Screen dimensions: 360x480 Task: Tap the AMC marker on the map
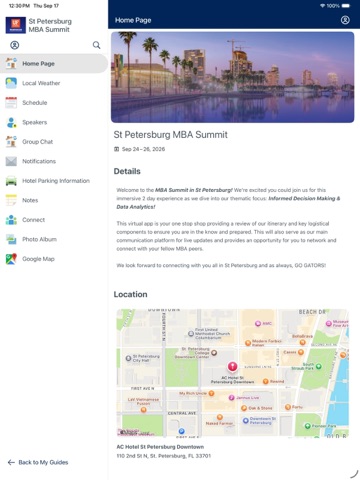click(x=258, y=323)
